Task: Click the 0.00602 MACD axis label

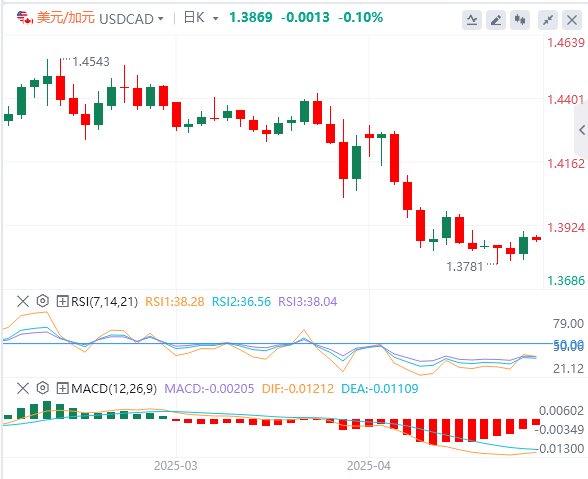Action: [x=561, y=411]
